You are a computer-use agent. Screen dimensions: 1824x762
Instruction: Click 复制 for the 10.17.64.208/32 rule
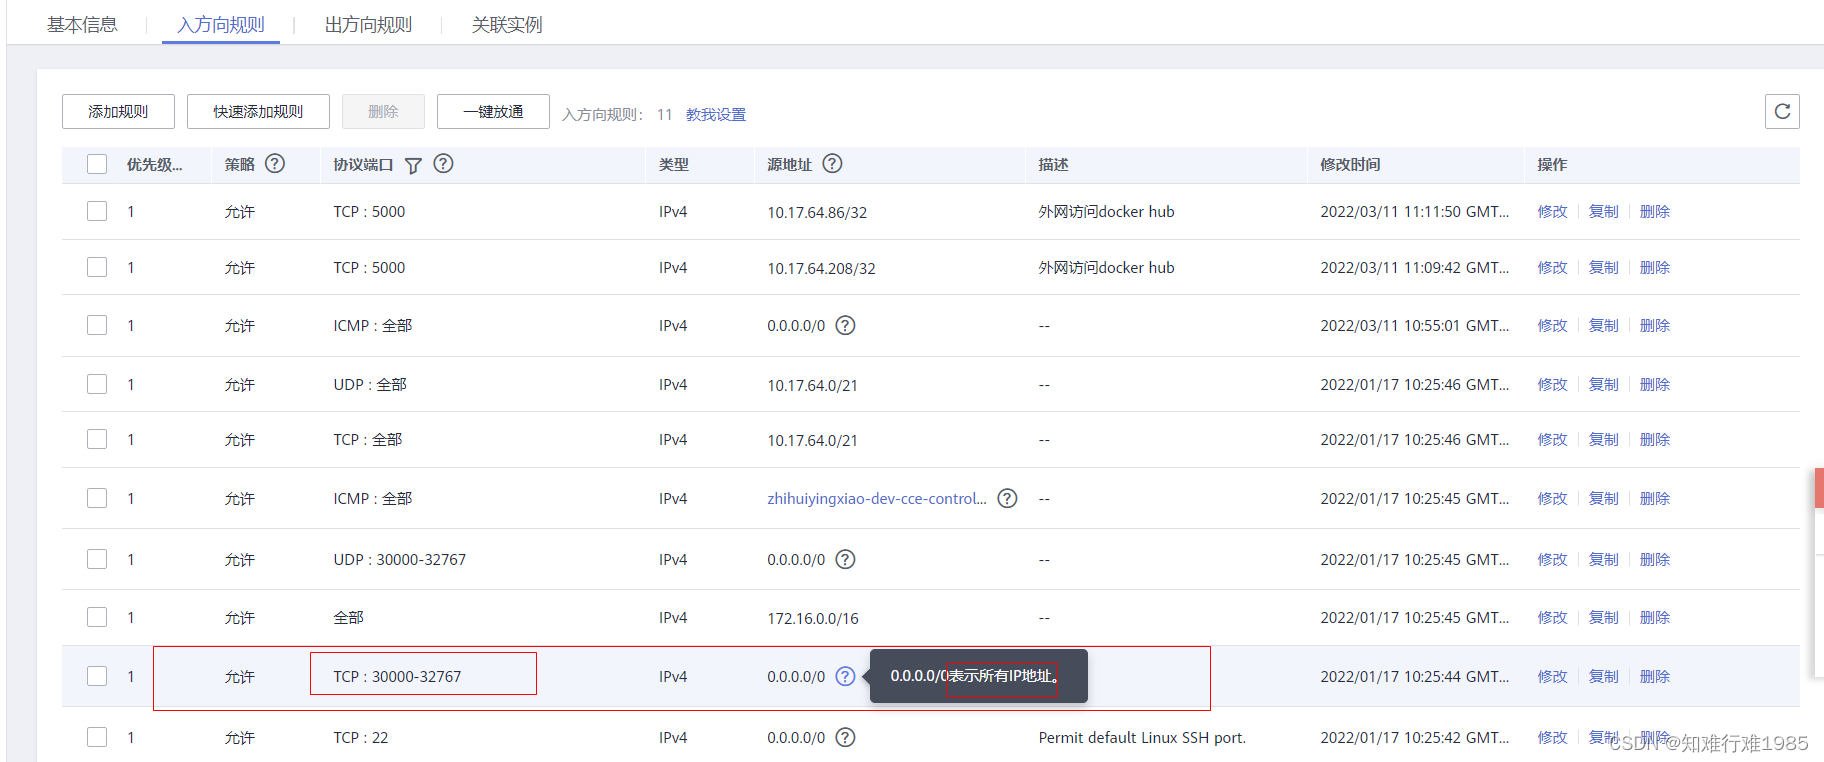(x=1603, y=267)
